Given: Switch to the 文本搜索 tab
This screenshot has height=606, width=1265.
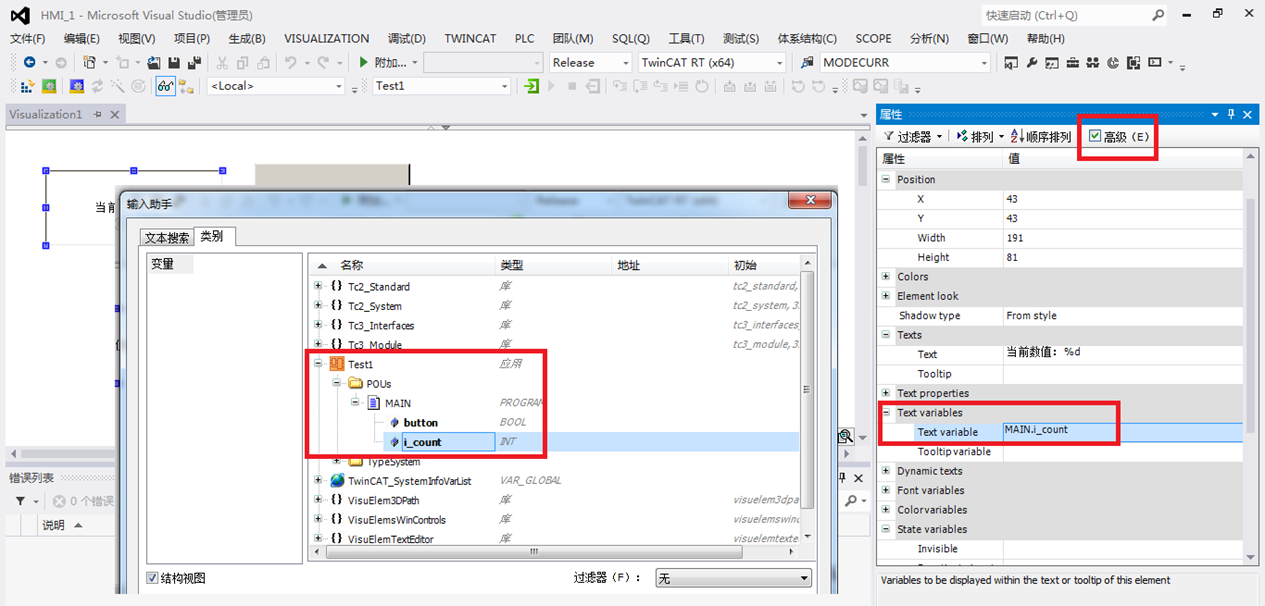Looking at the screenshot, I should tap(166, 237).
